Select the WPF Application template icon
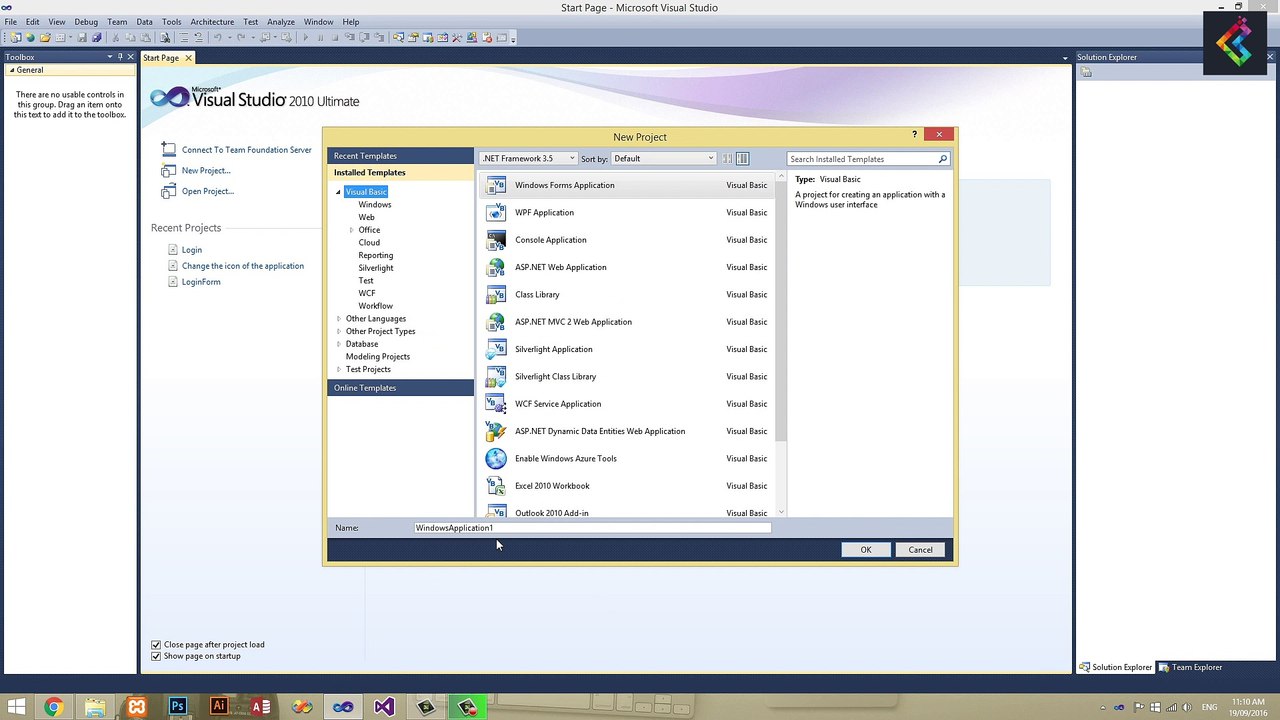Image resolution: width=1280 pixels, height=720 pixels. [496, 212]
